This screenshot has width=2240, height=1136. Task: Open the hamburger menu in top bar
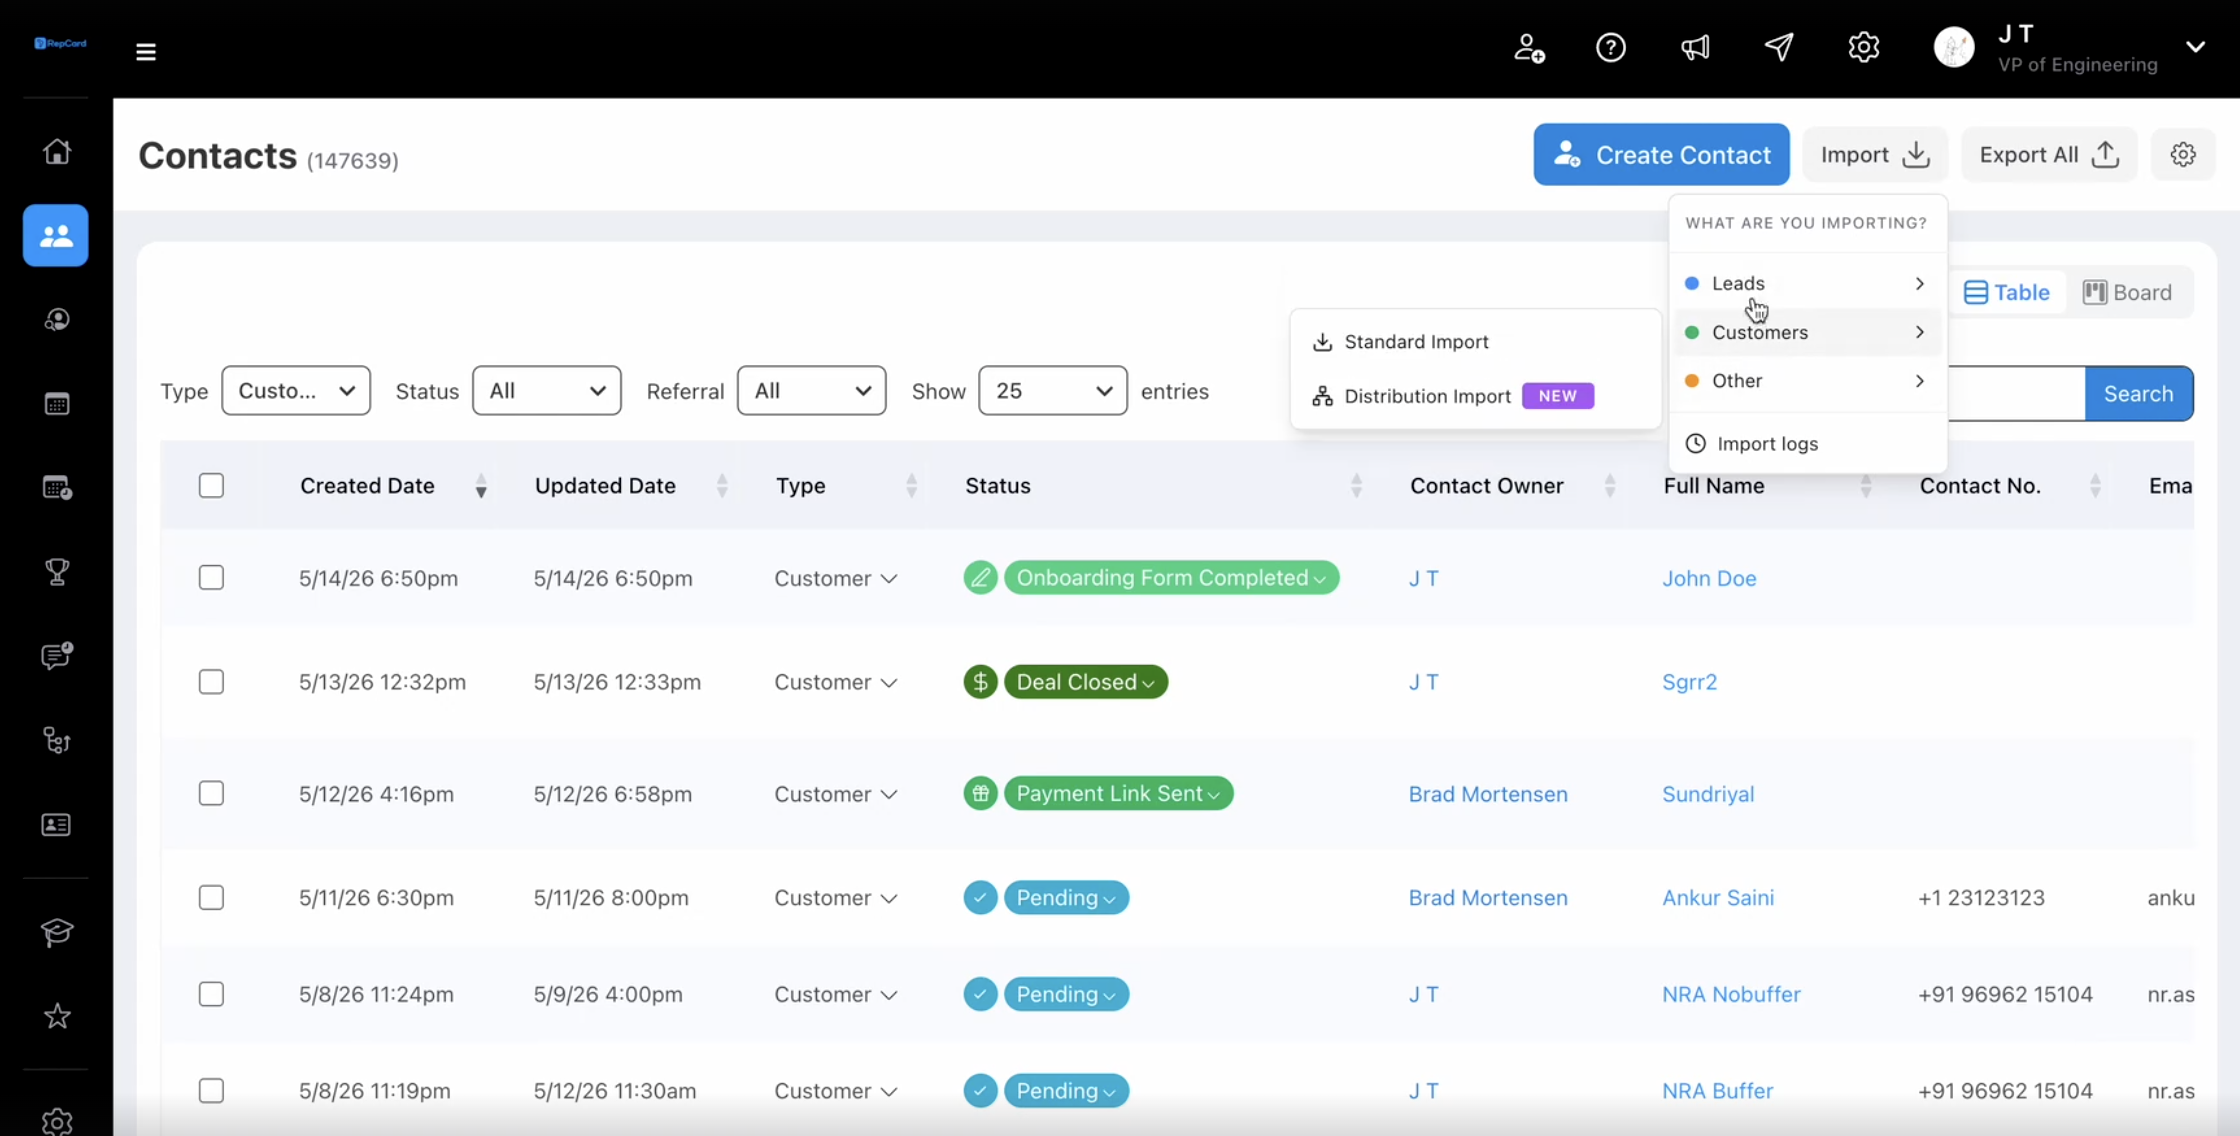[146, 52]
